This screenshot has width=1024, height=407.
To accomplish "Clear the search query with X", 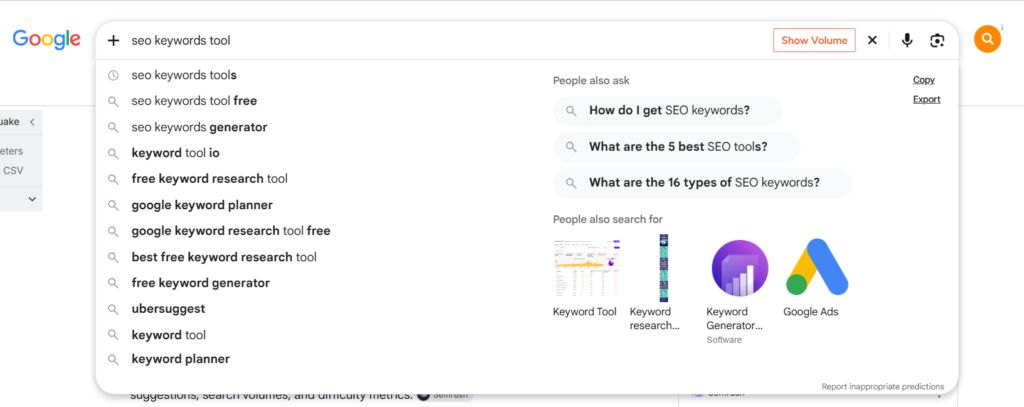I will [x=872, y=41].
